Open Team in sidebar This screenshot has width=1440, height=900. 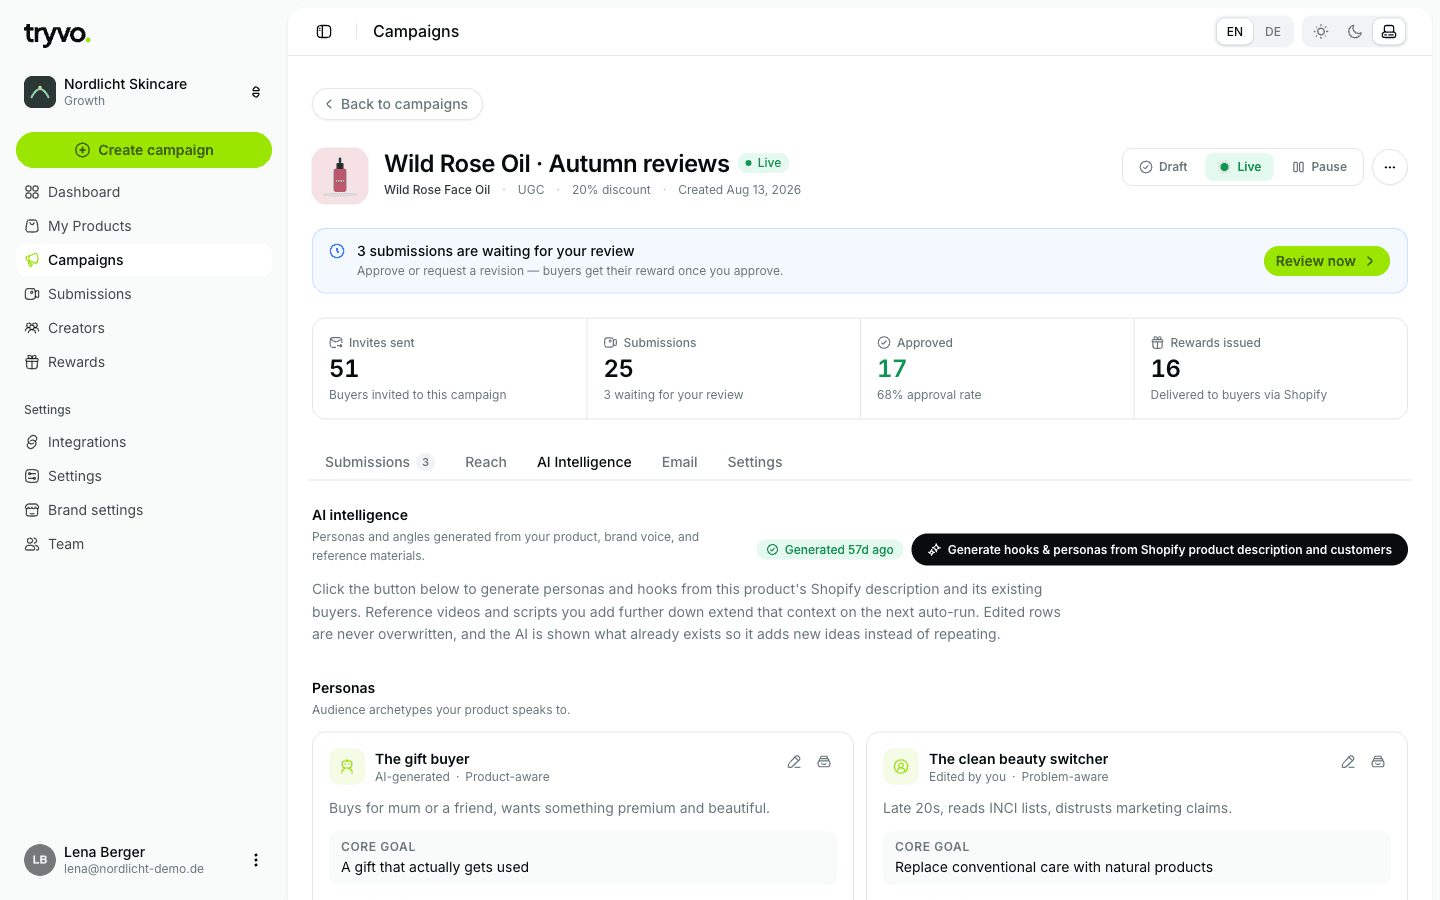[144, 544]
